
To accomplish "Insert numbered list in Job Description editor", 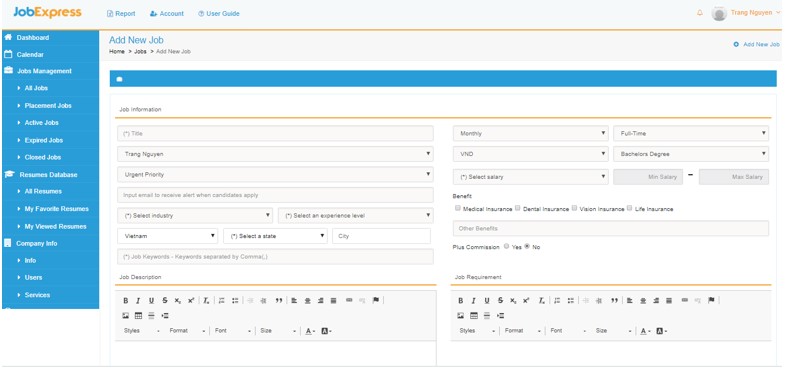I will pyautogui.click(x=221, y=300).
